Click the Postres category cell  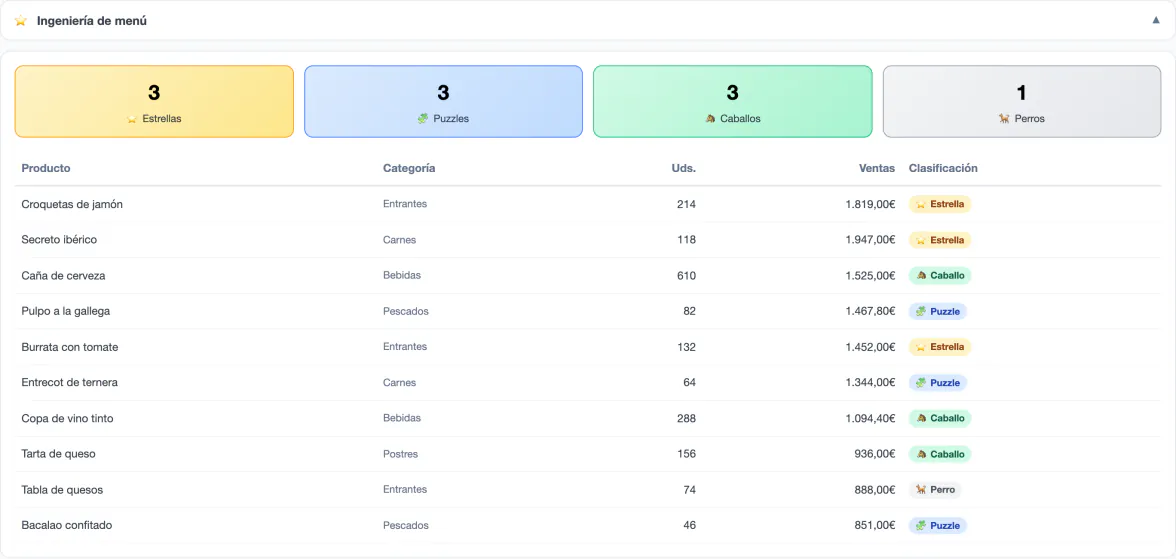pyautogui.click(x=400, y=454)
